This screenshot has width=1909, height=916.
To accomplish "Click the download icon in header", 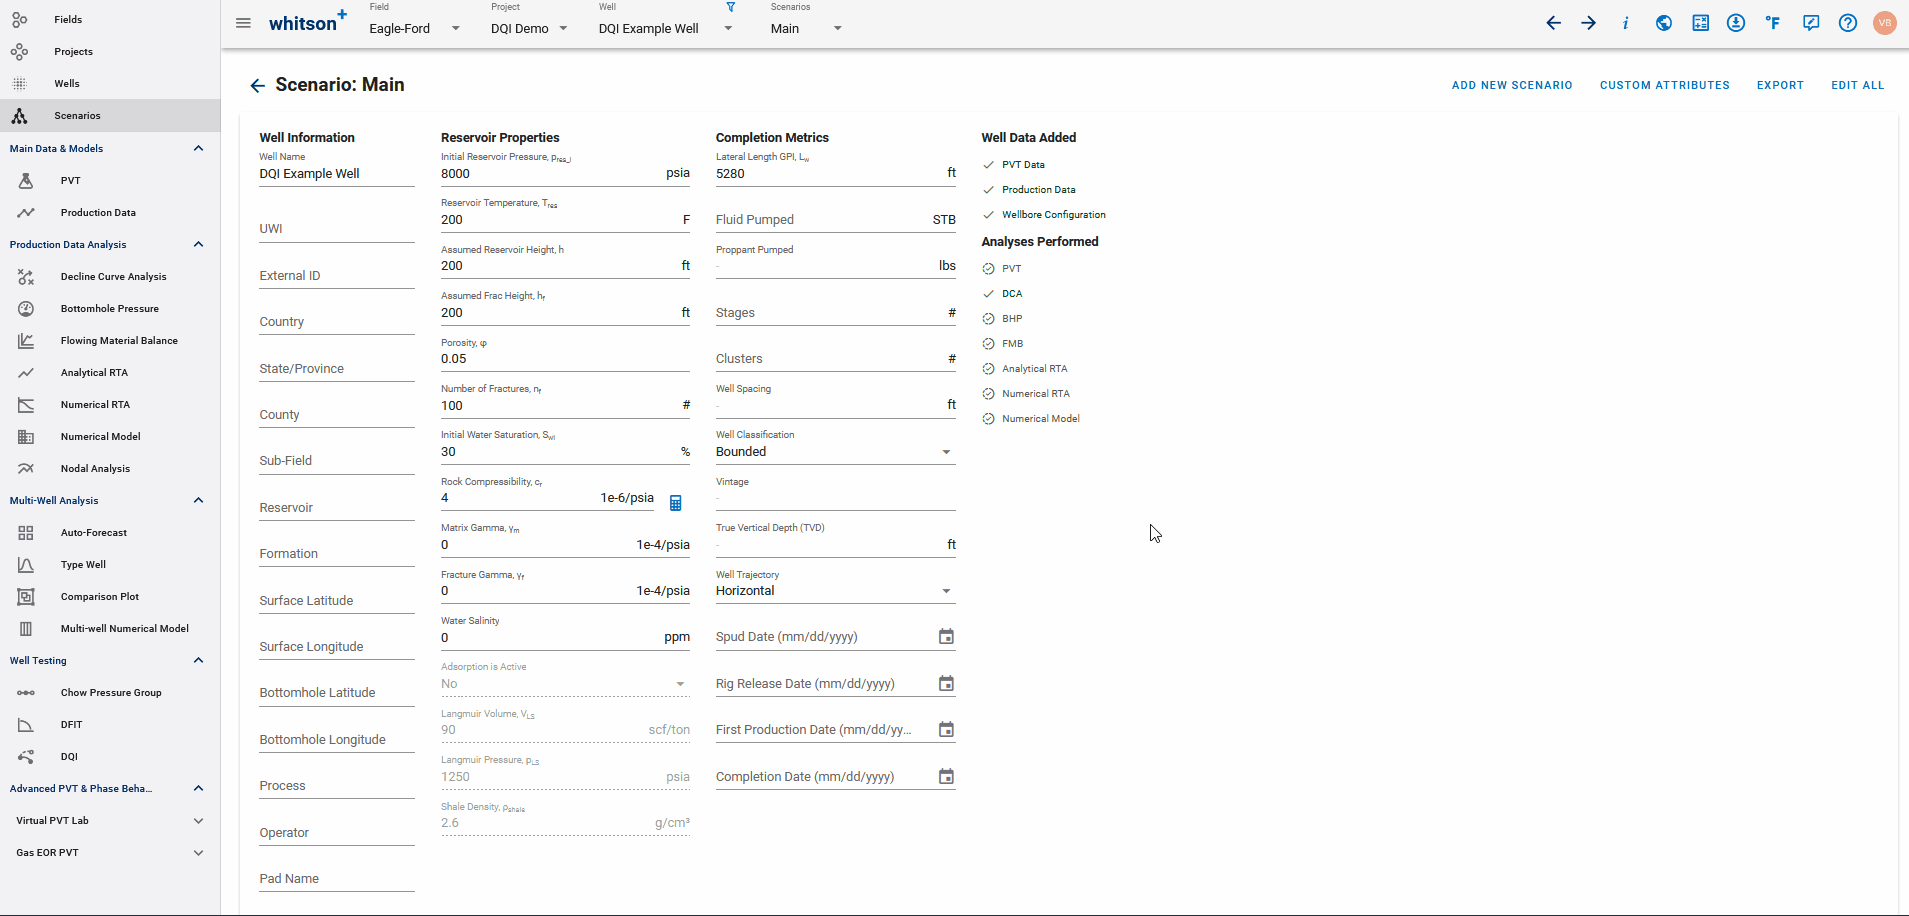I will (1736, 23).
